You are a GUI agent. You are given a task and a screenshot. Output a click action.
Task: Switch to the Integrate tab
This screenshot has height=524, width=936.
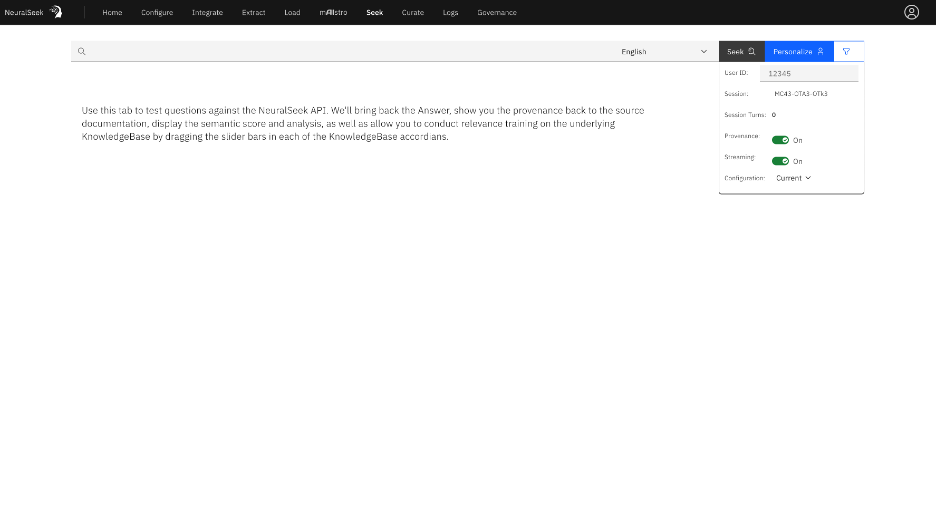pyautogui.click(x=207, y=12)
